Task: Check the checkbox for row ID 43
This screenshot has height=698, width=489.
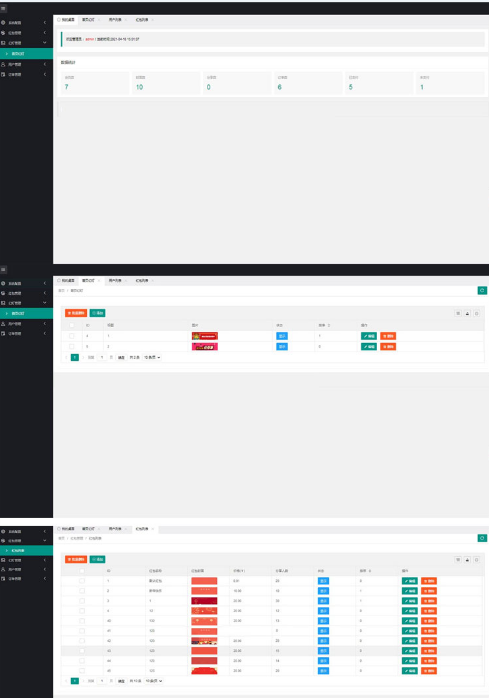Action: pyautogui.click(x=82, y=650)
